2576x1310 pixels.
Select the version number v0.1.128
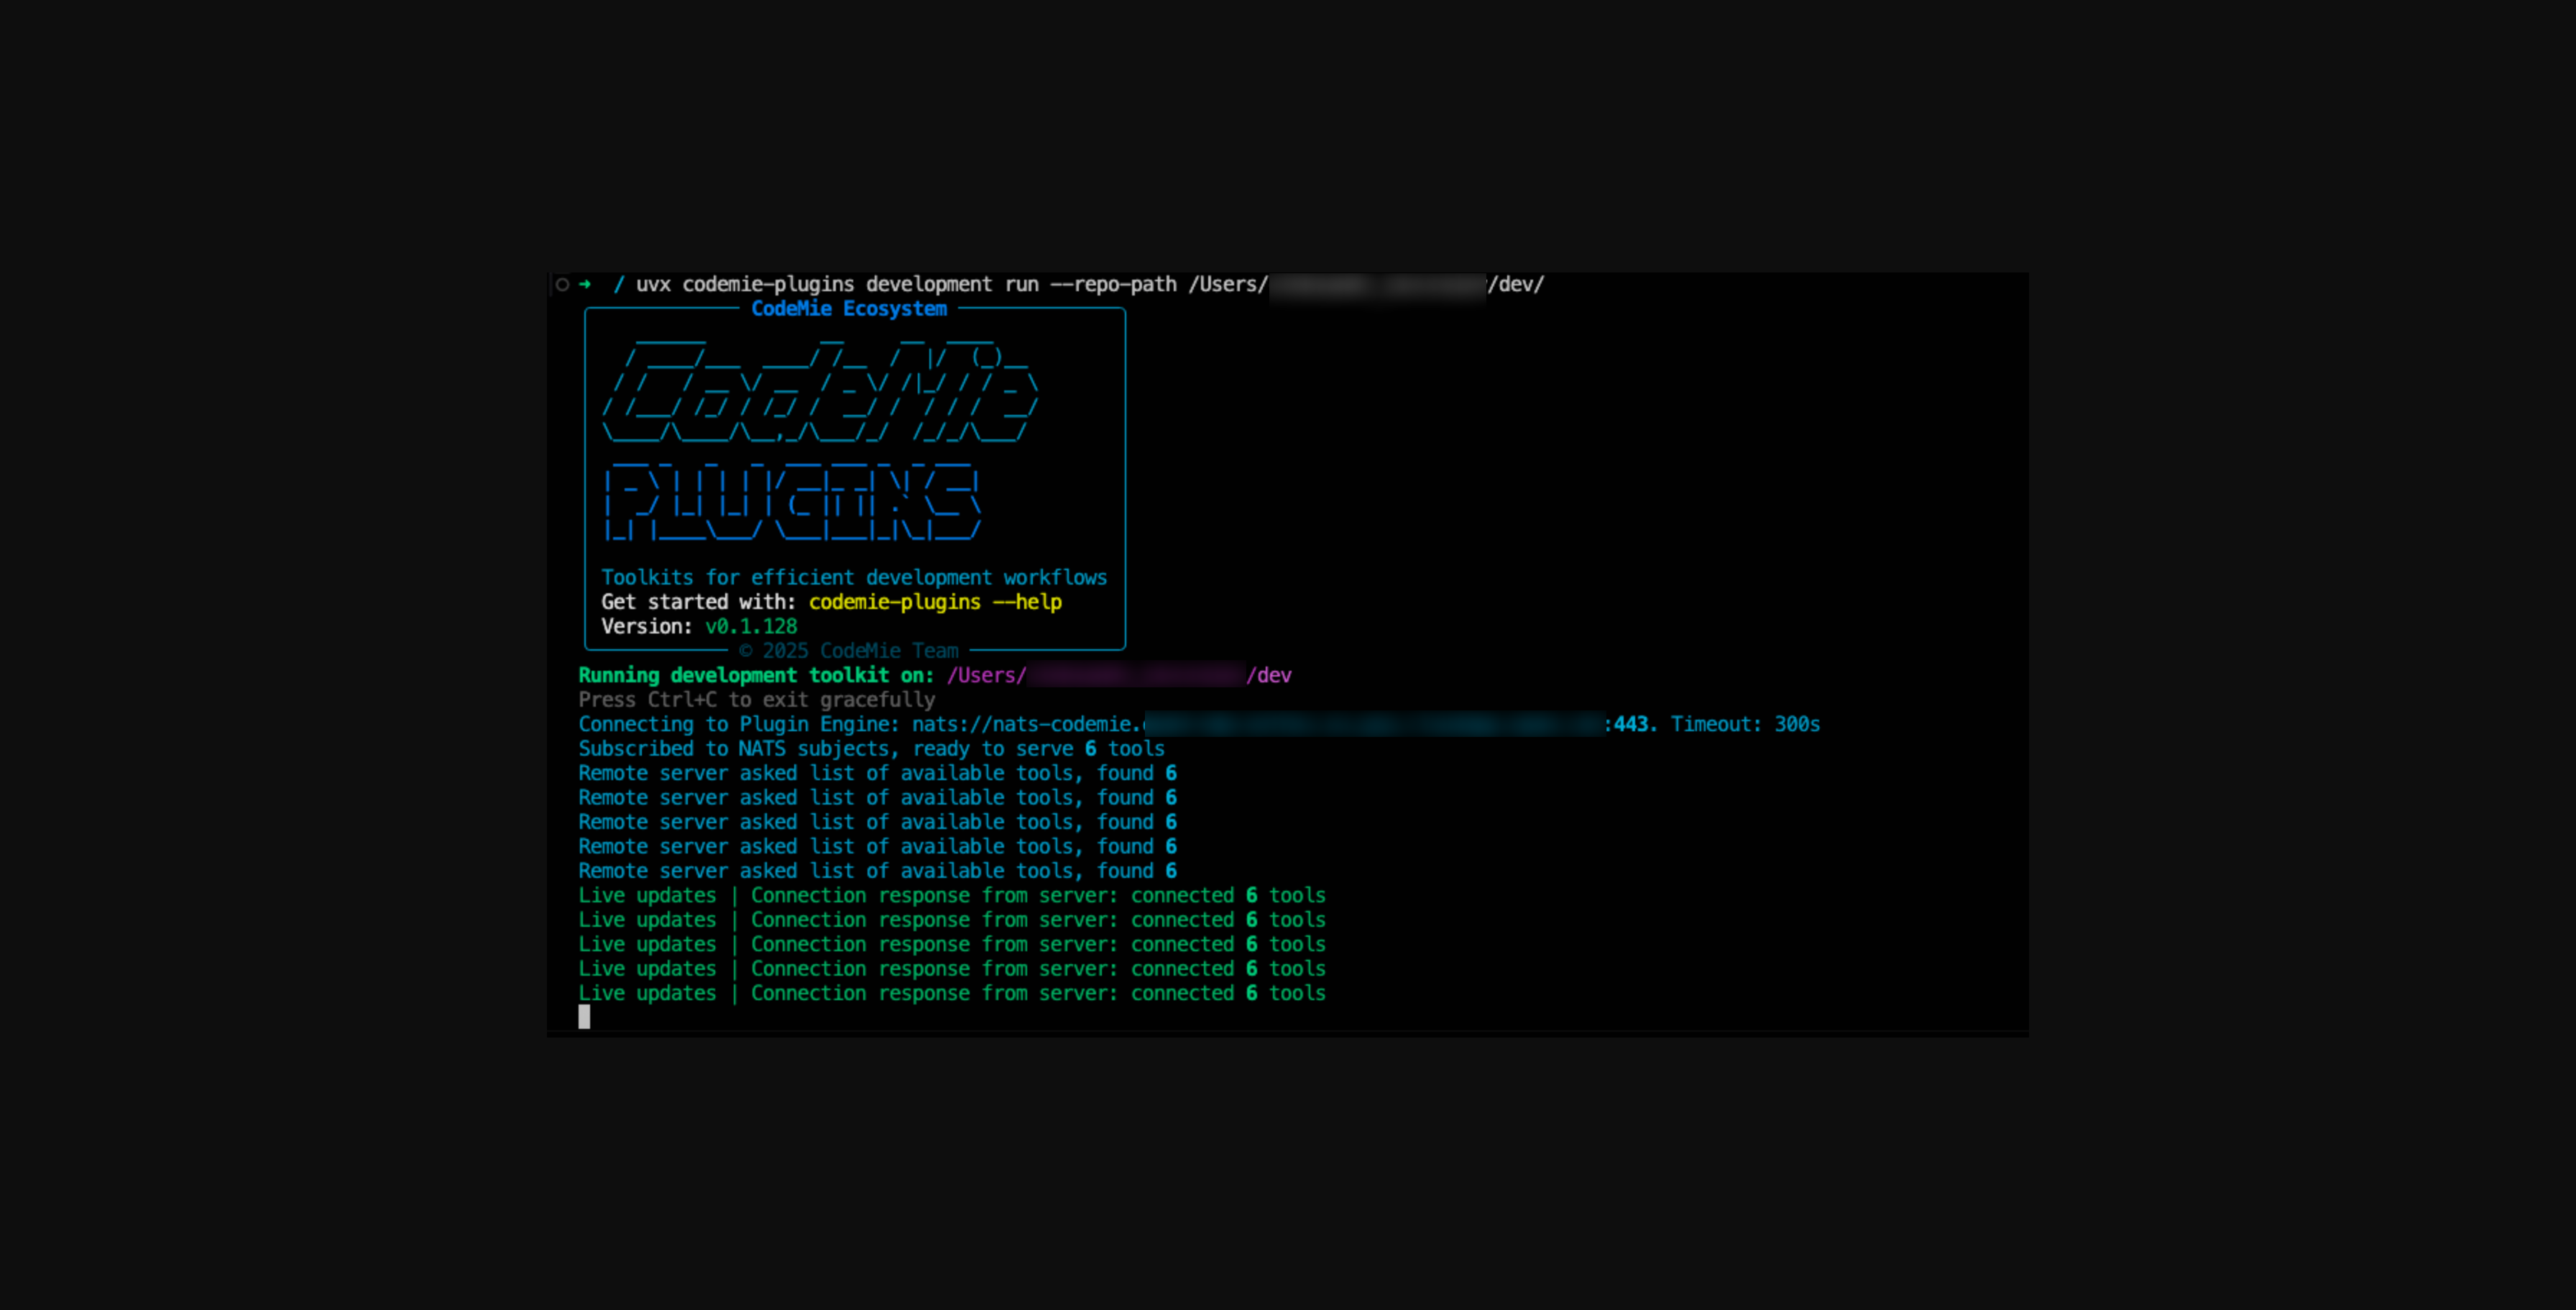[x=750, y=626]
